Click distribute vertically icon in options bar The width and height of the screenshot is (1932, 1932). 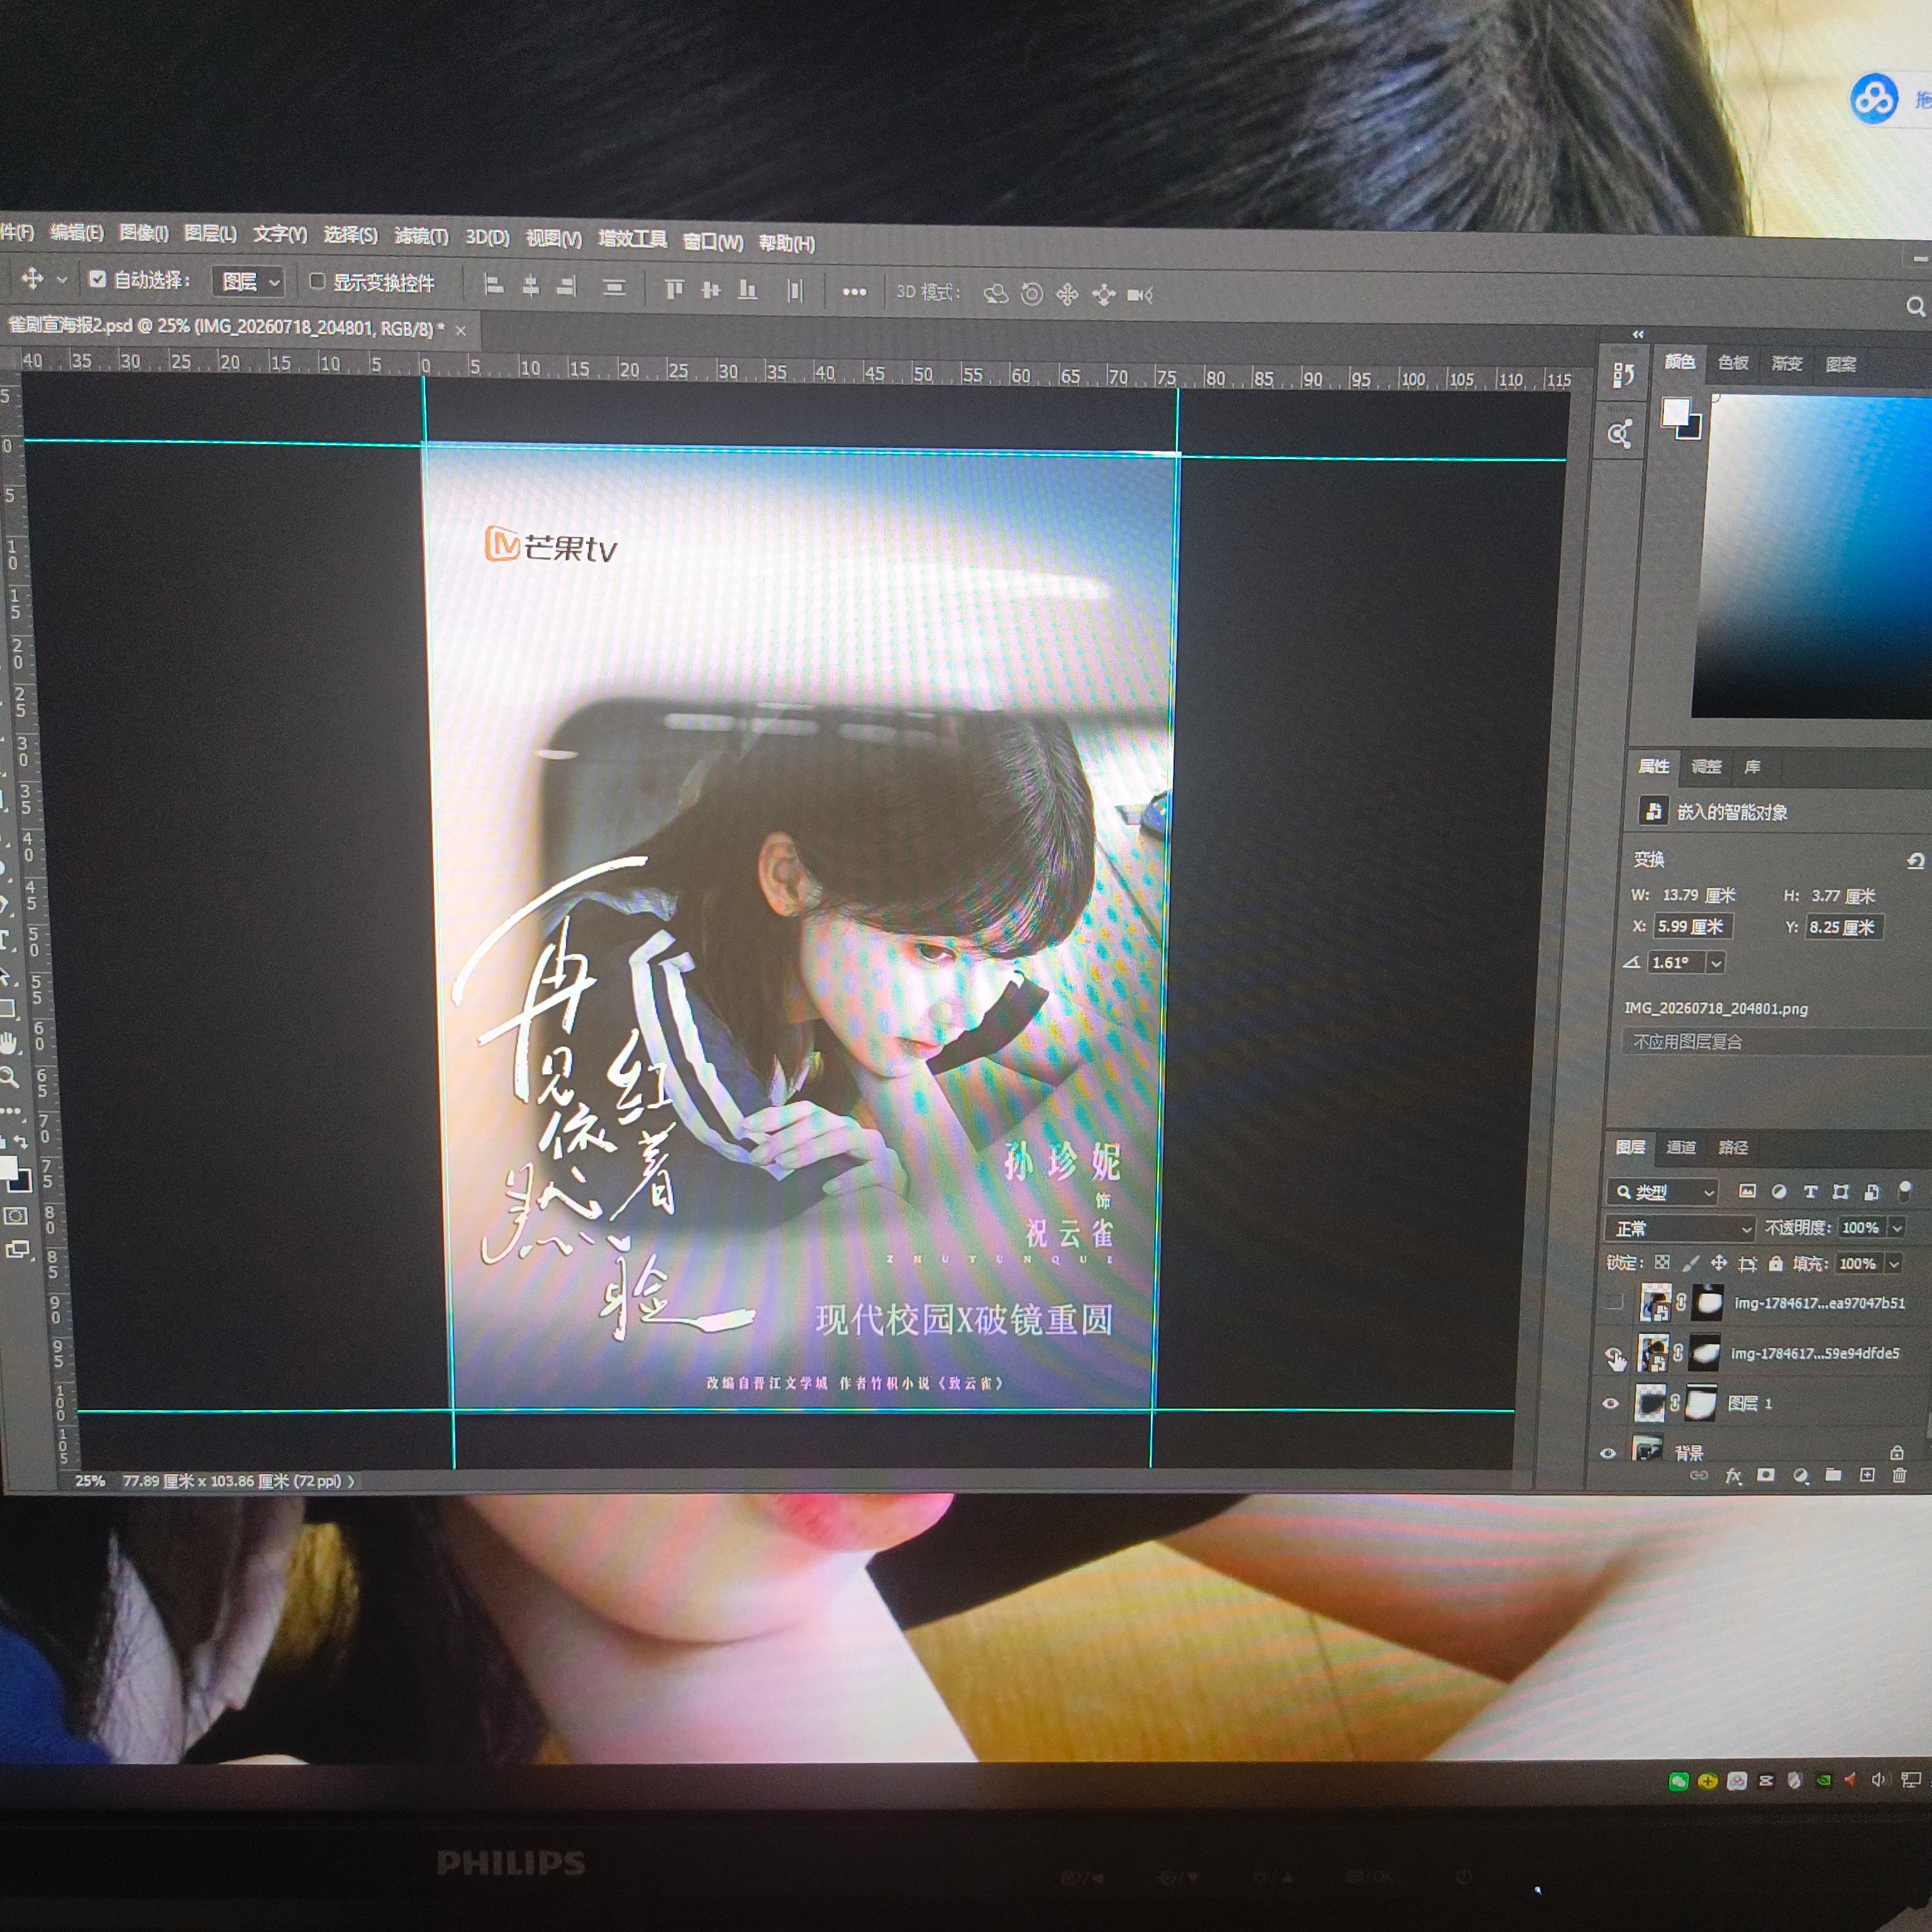pos(614,288)
